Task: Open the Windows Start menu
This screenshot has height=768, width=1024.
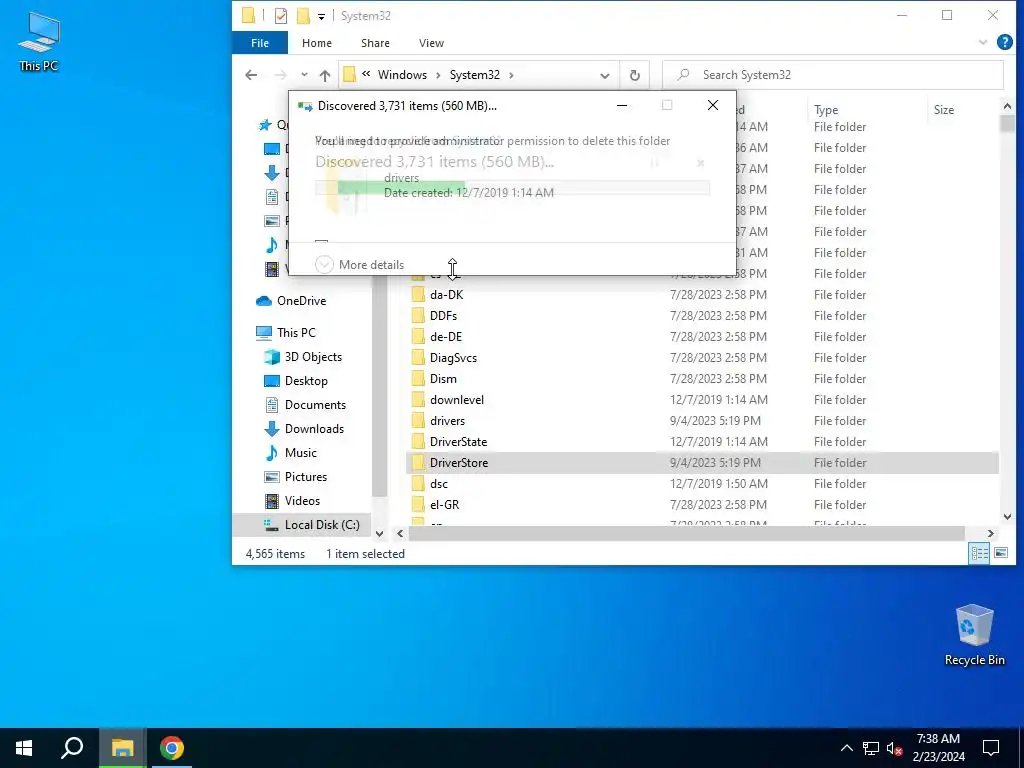Action: (24, 748)
